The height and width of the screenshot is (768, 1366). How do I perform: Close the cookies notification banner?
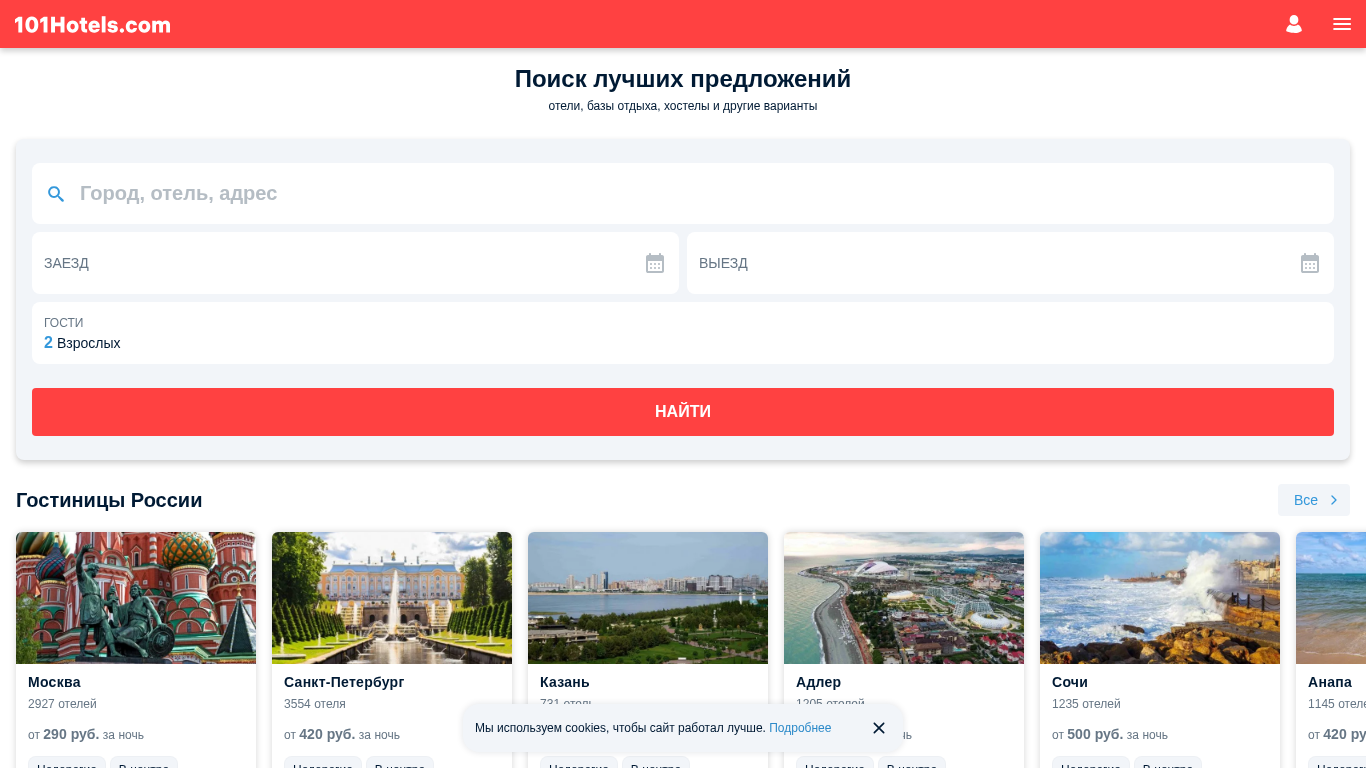pos(879,728)
